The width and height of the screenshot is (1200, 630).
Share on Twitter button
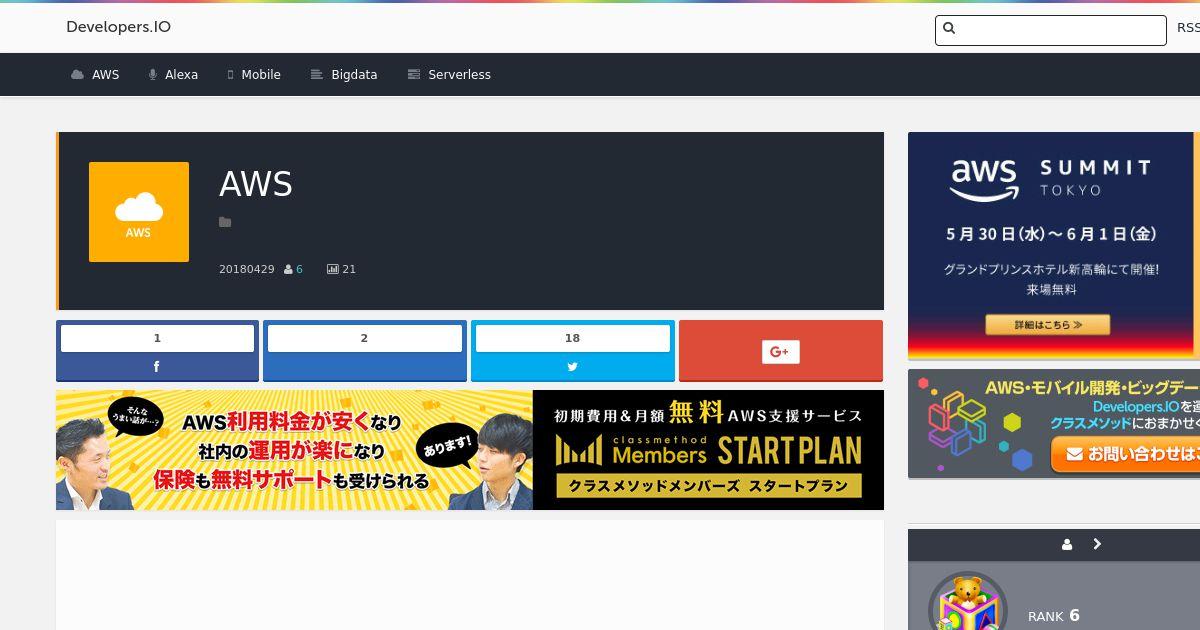(573, 351)
